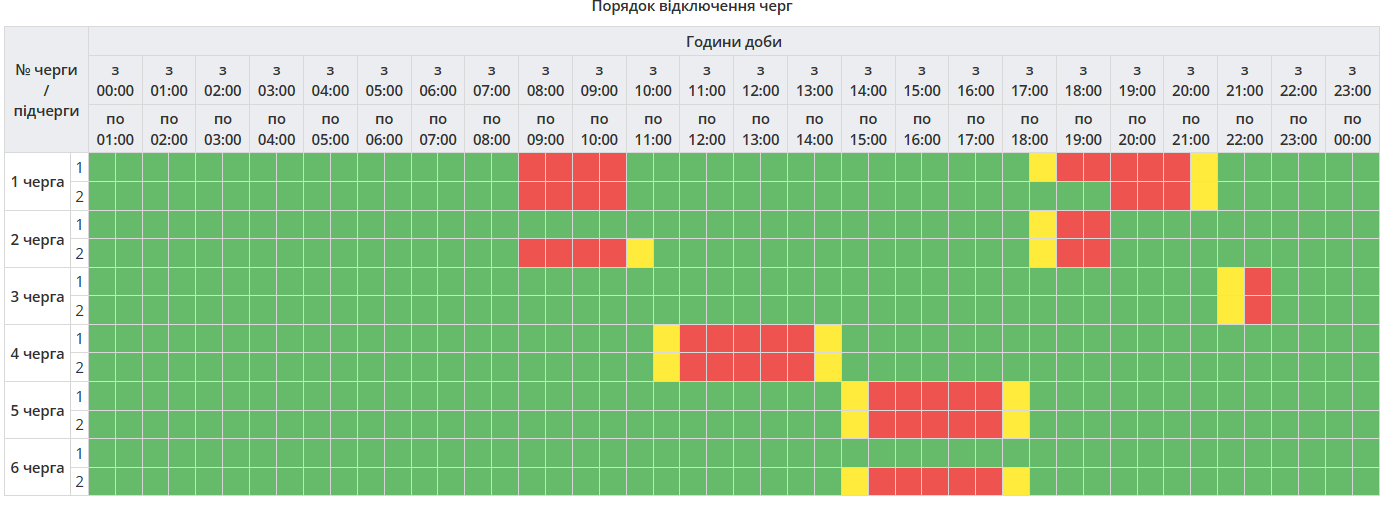This screenshot has width=1384, height=505.
Task: Select the "№ черги / підчерги" header cell
Action: coord(46,90)
